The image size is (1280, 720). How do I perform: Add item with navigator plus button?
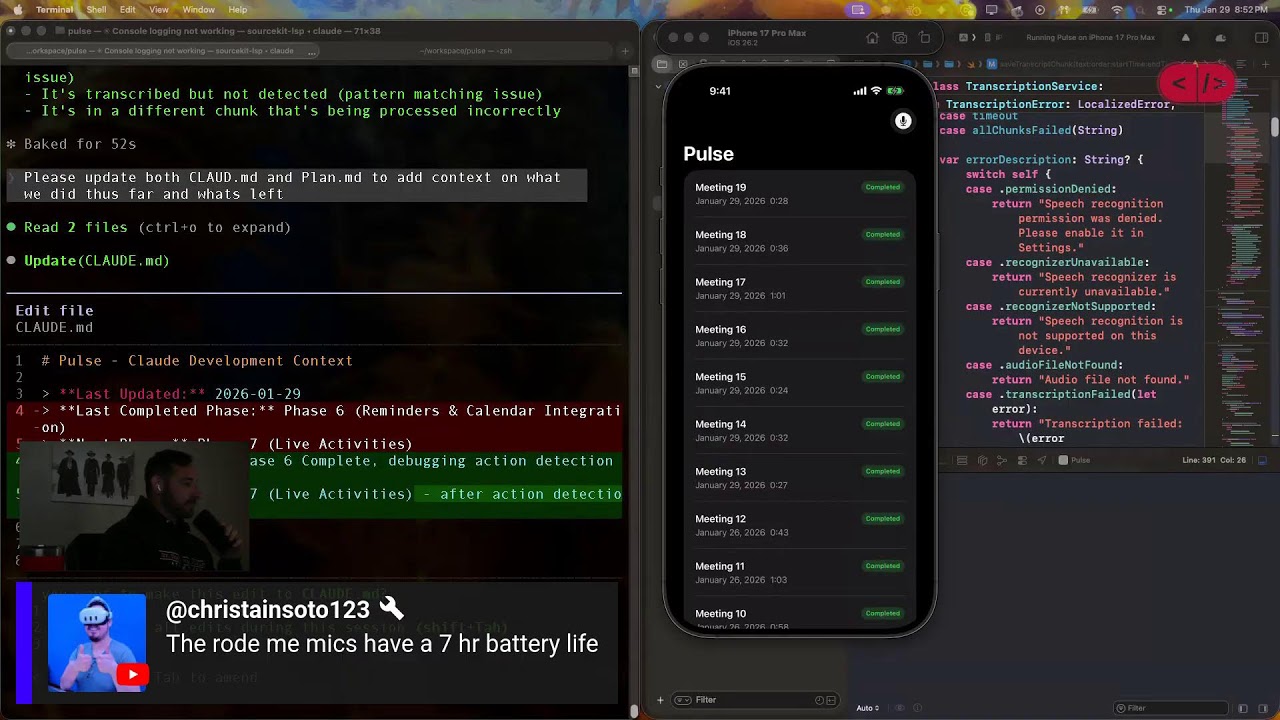[660, 700]
